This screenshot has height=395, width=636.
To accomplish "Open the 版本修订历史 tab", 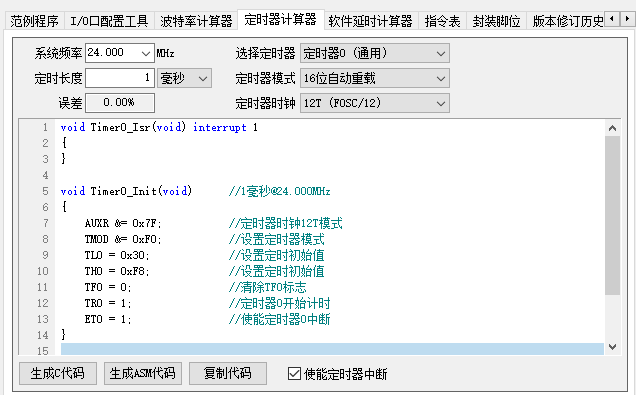I will 567,21.
